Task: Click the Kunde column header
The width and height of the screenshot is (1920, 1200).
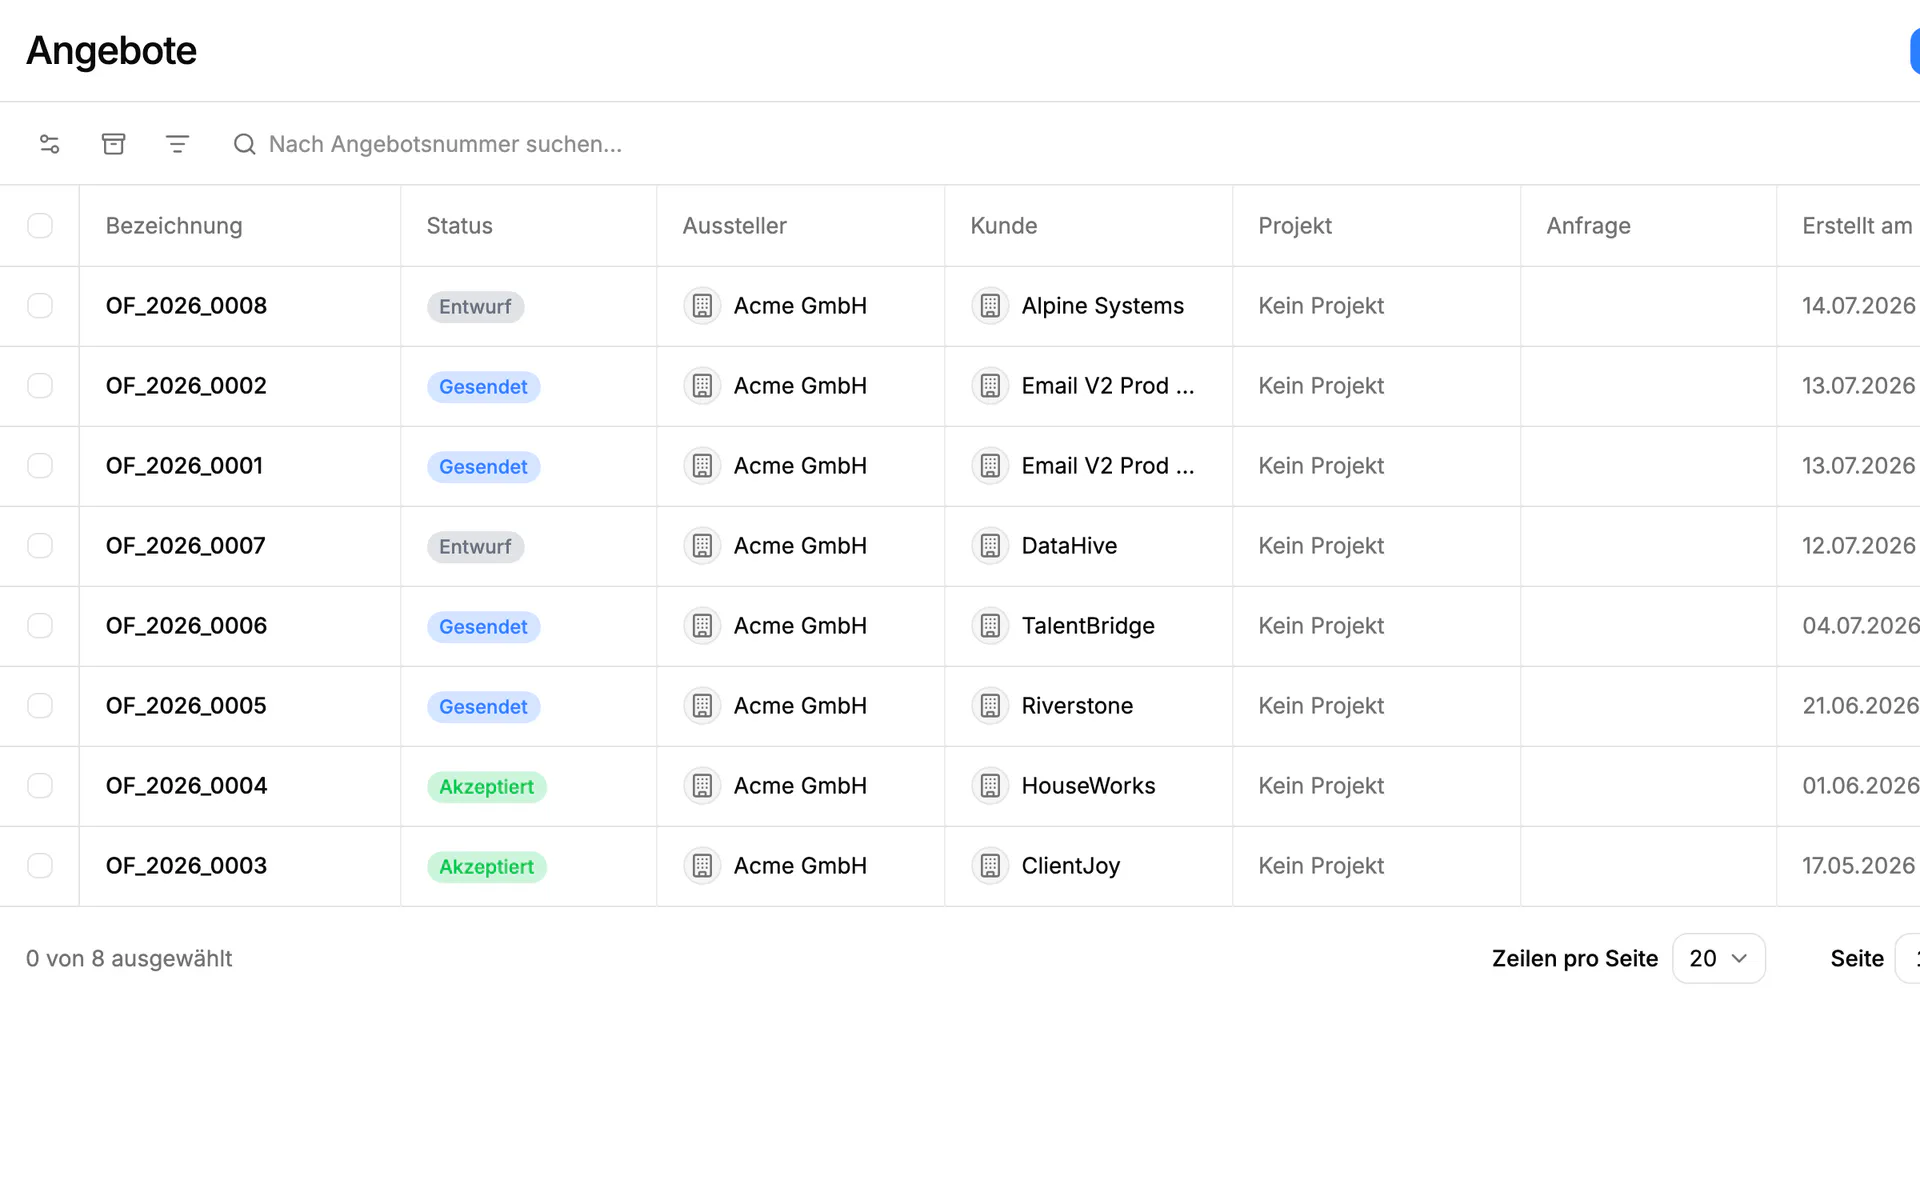Action: (x=1003, y=226)
